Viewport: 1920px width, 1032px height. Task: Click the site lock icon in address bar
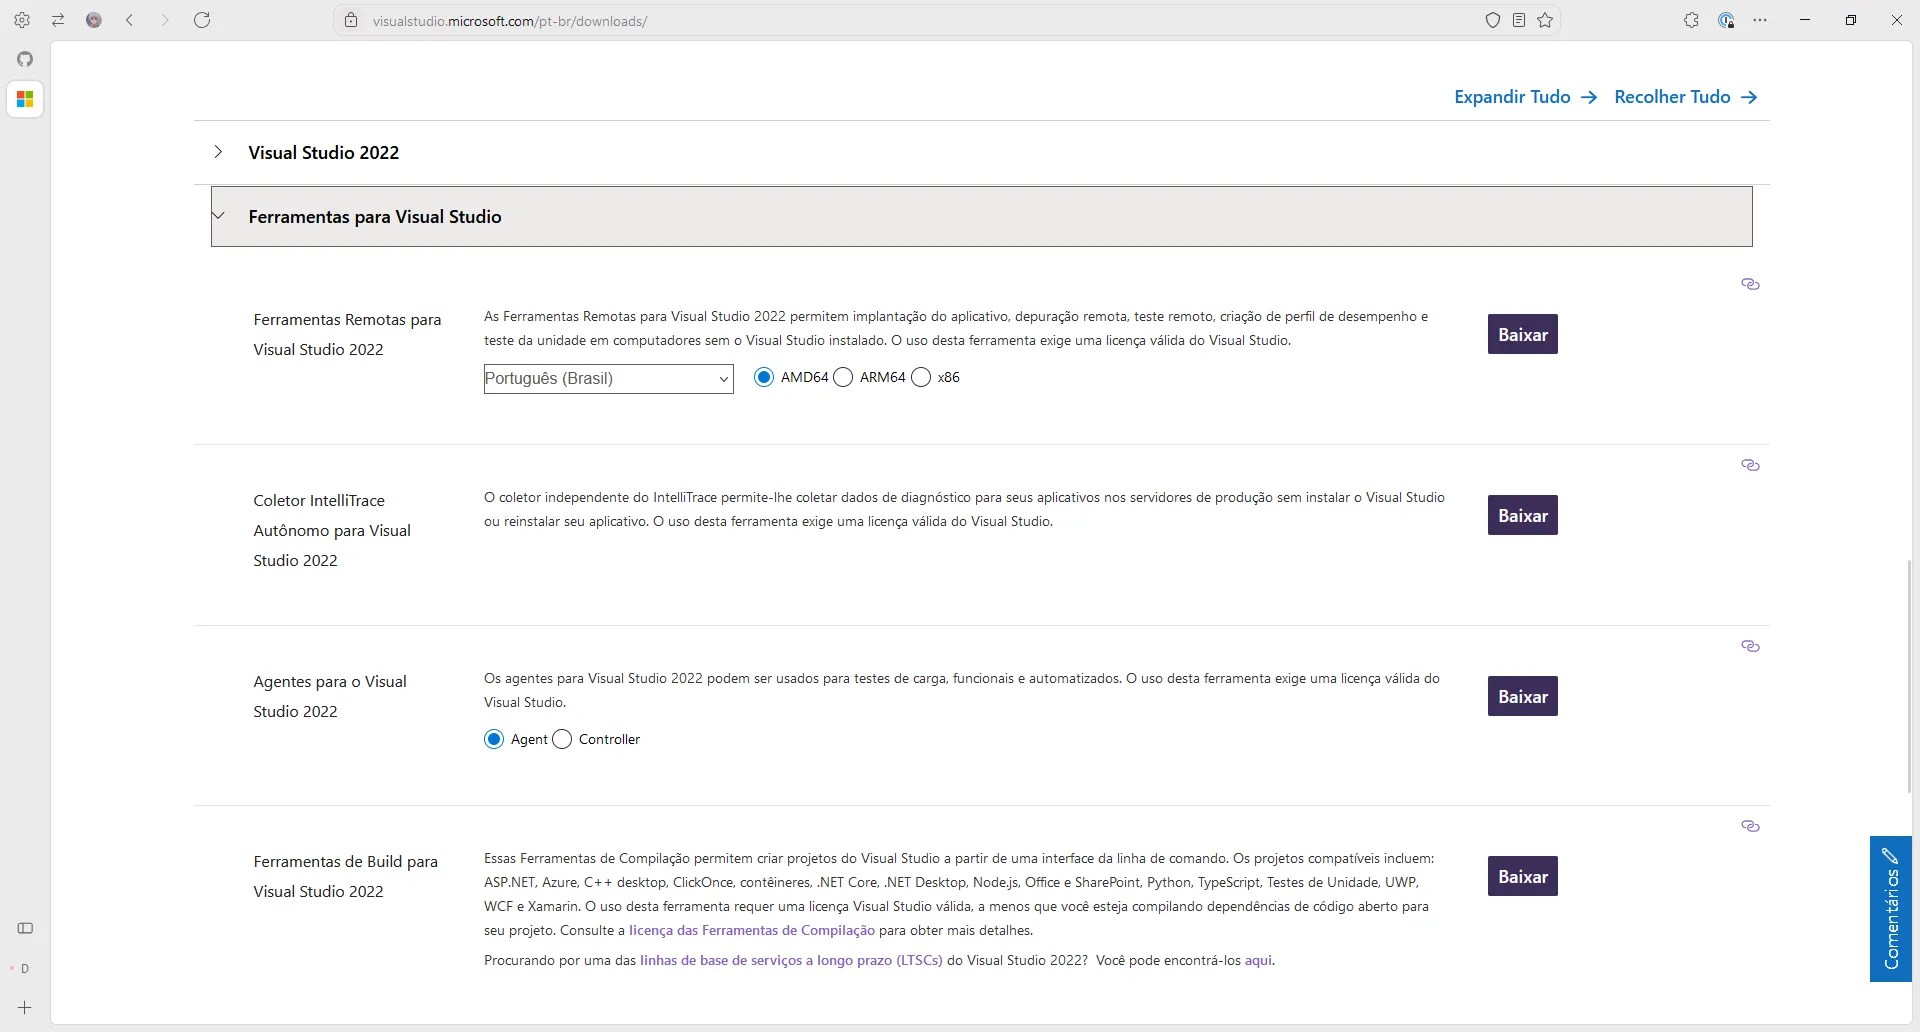(351, 20)
